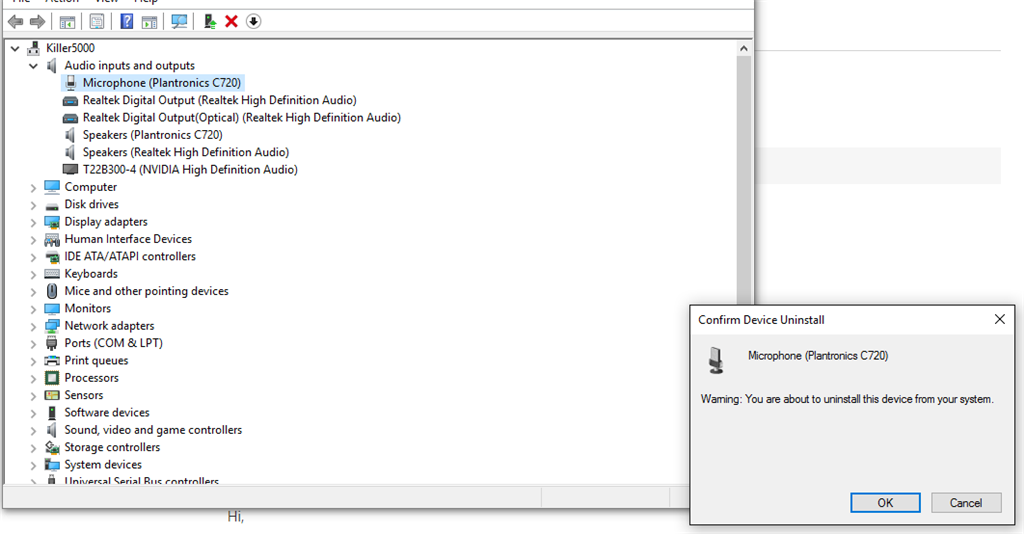This screenshot has width=1024, height=534.
Task: Select the 'Audio inputs and outputs' label
Action: 129,65
